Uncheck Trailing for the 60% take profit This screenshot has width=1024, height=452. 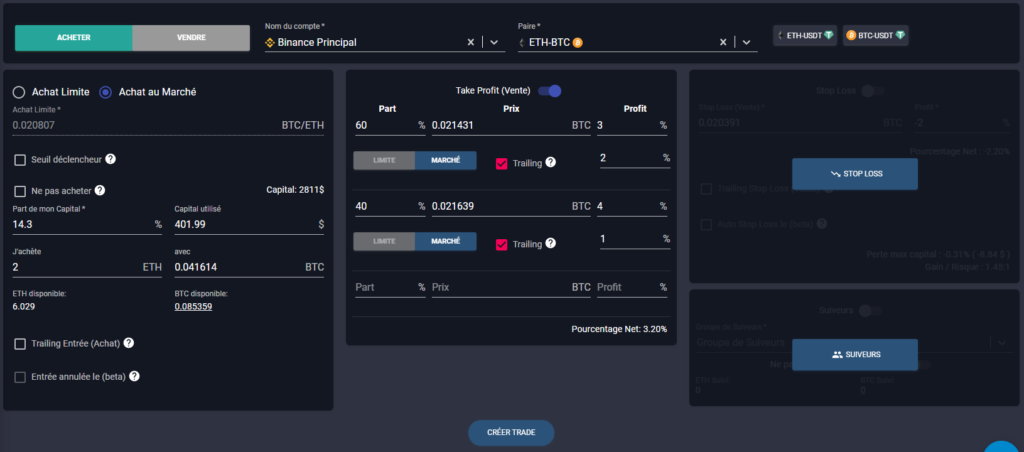[x=502, y=163]
